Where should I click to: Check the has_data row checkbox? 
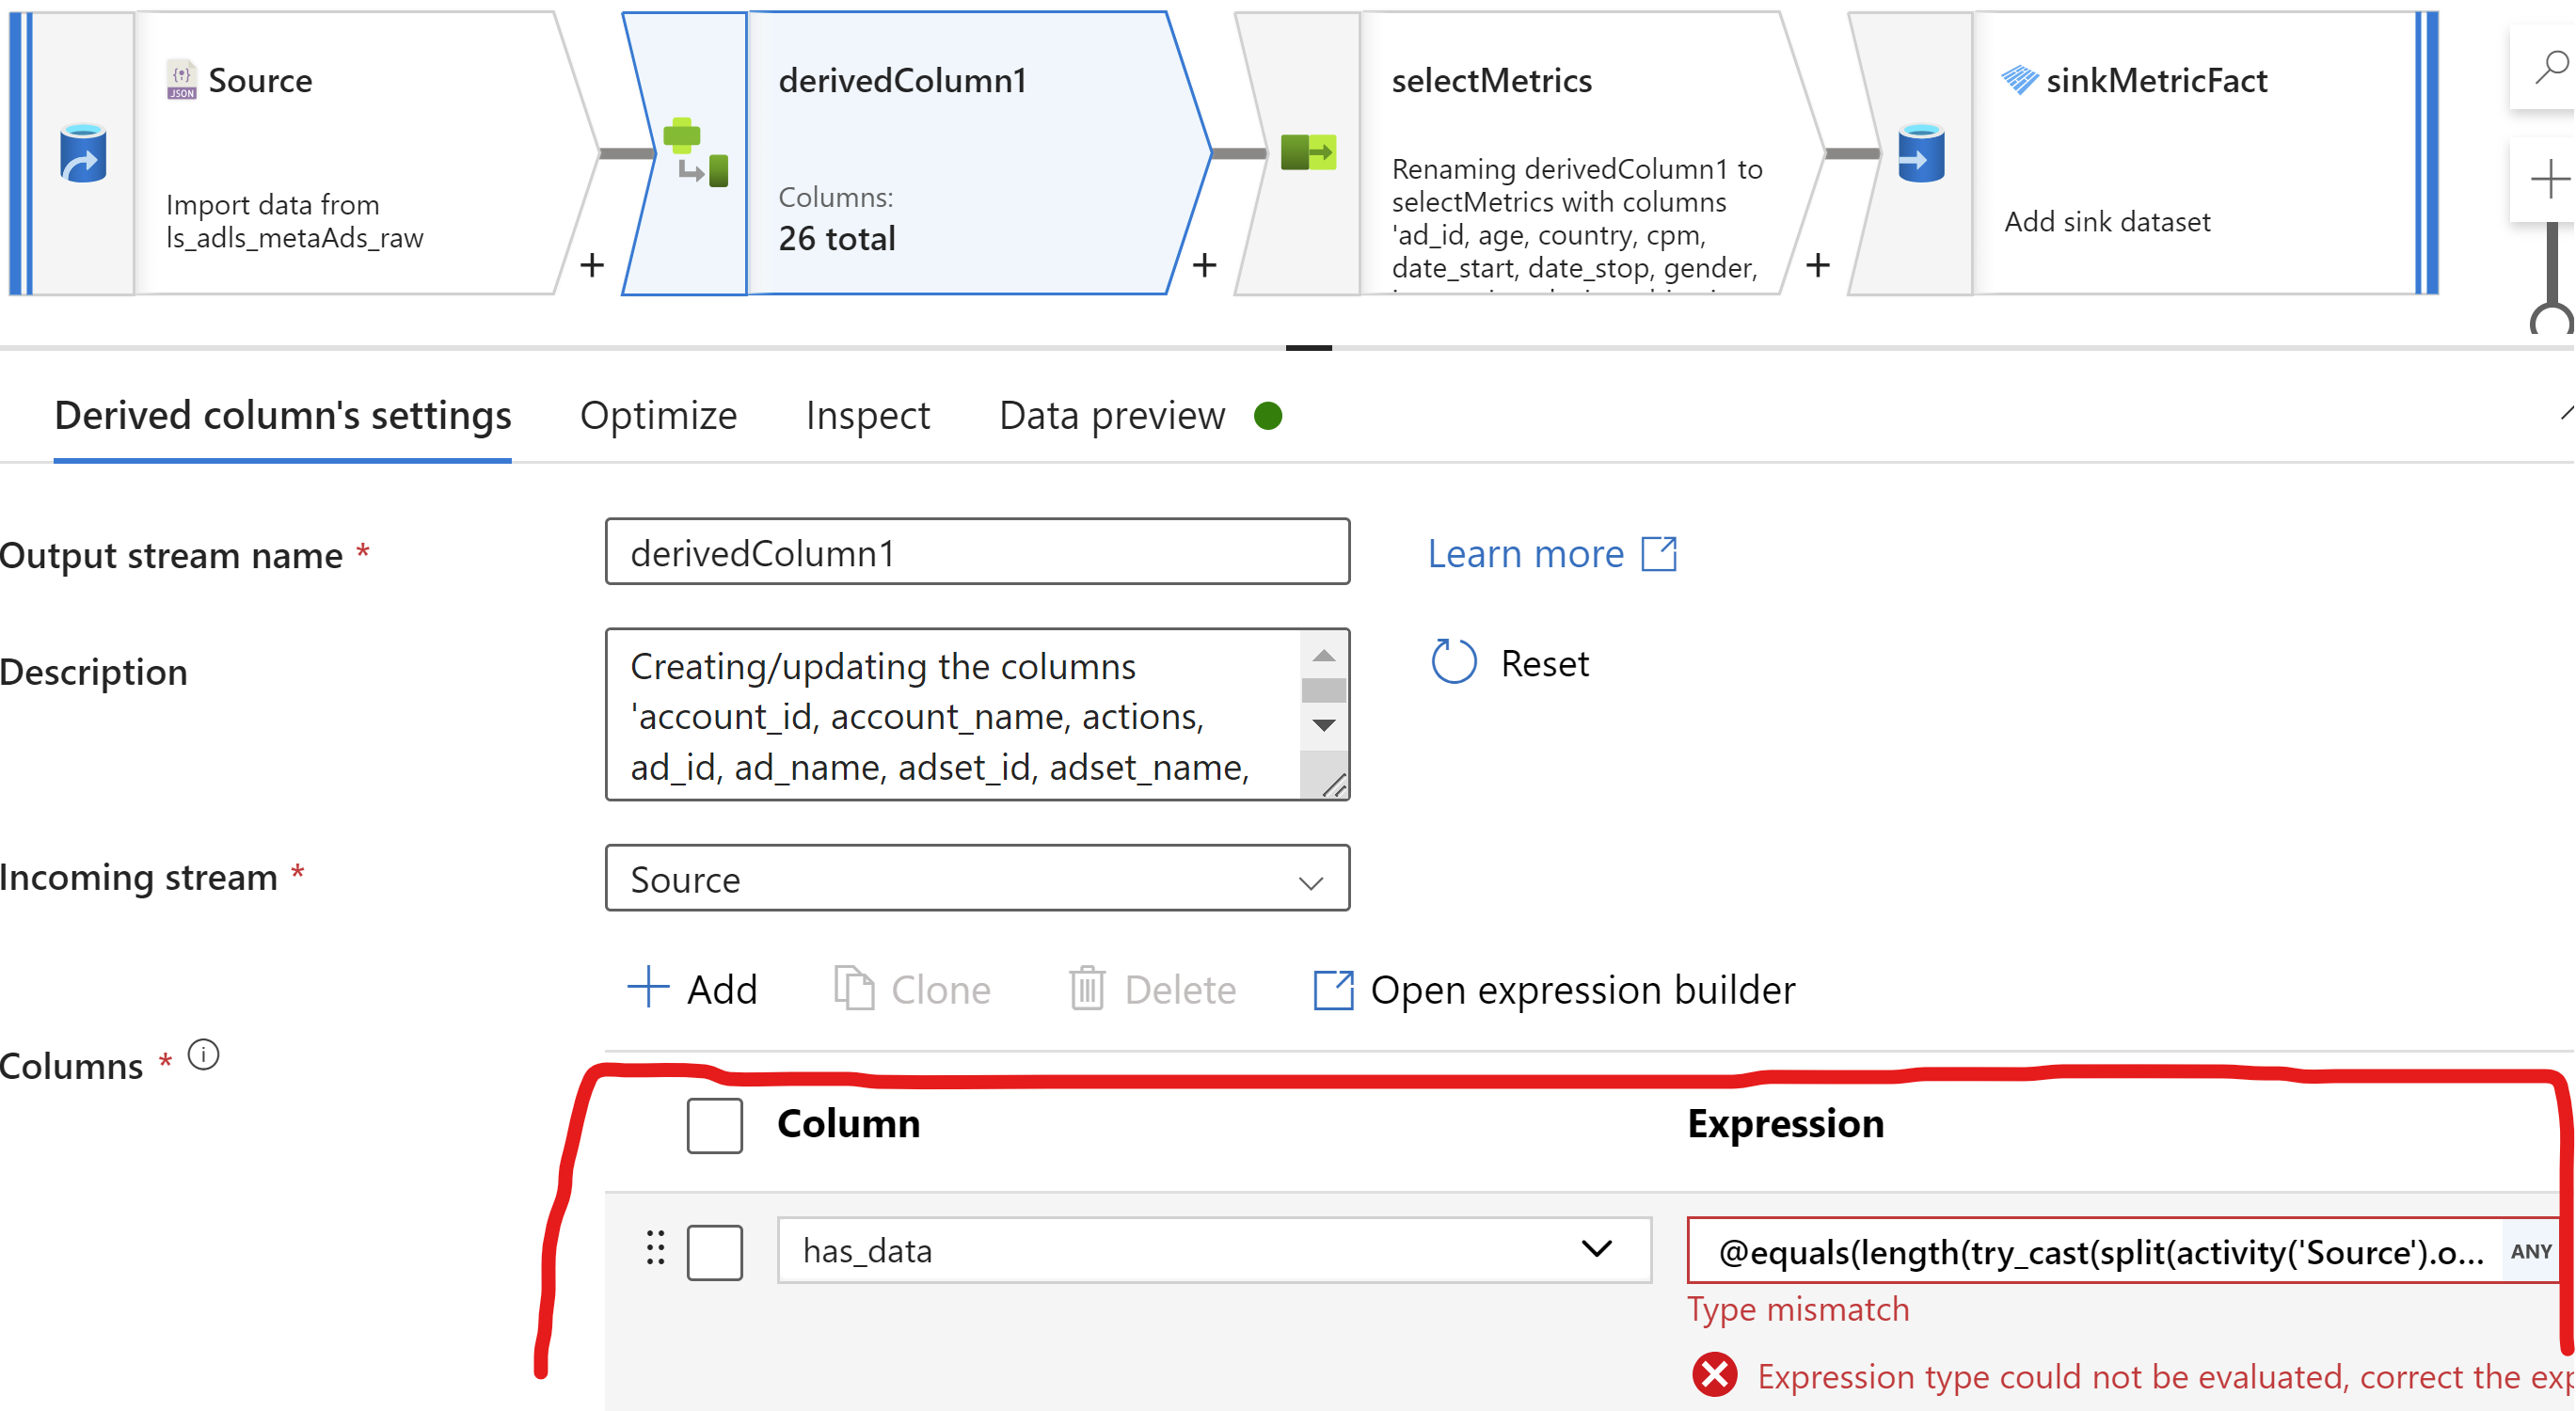pyautogui.click(x=714, y=1251)
